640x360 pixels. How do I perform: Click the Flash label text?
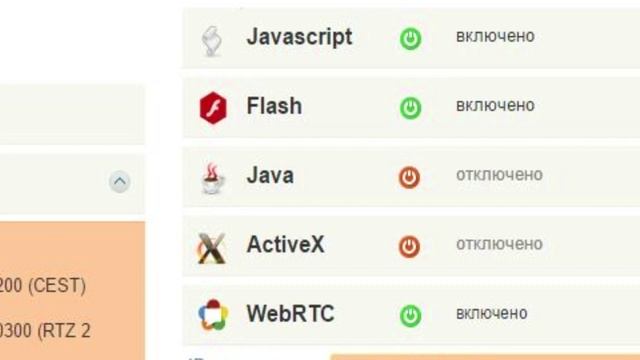[274, 106]
